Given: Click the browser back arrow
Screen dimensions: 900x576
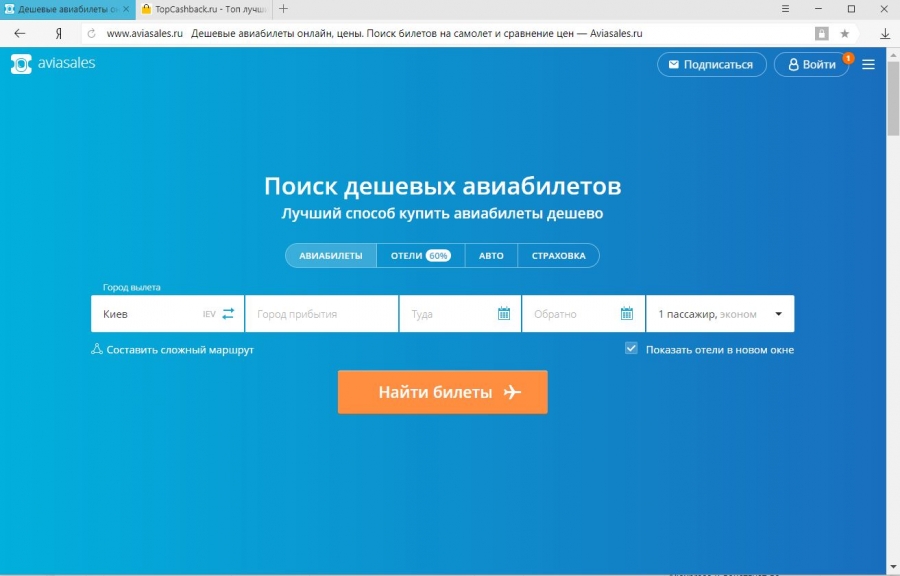Looking at the screenshot, I should [20, 33].
